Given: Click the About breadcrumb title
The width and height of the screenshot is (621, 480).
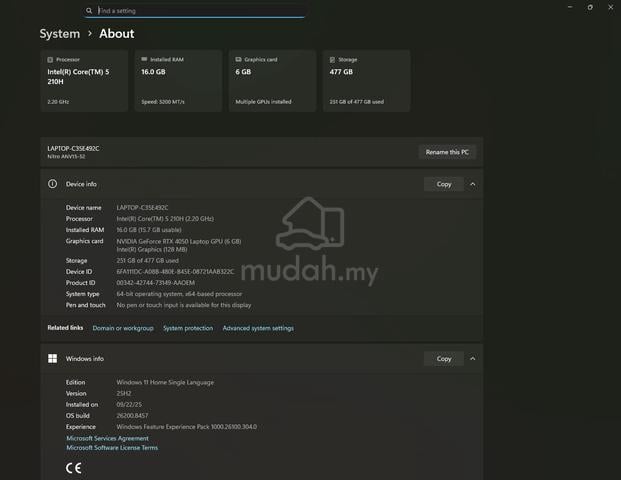Looking at the screenshot, I should pos(117,34).
